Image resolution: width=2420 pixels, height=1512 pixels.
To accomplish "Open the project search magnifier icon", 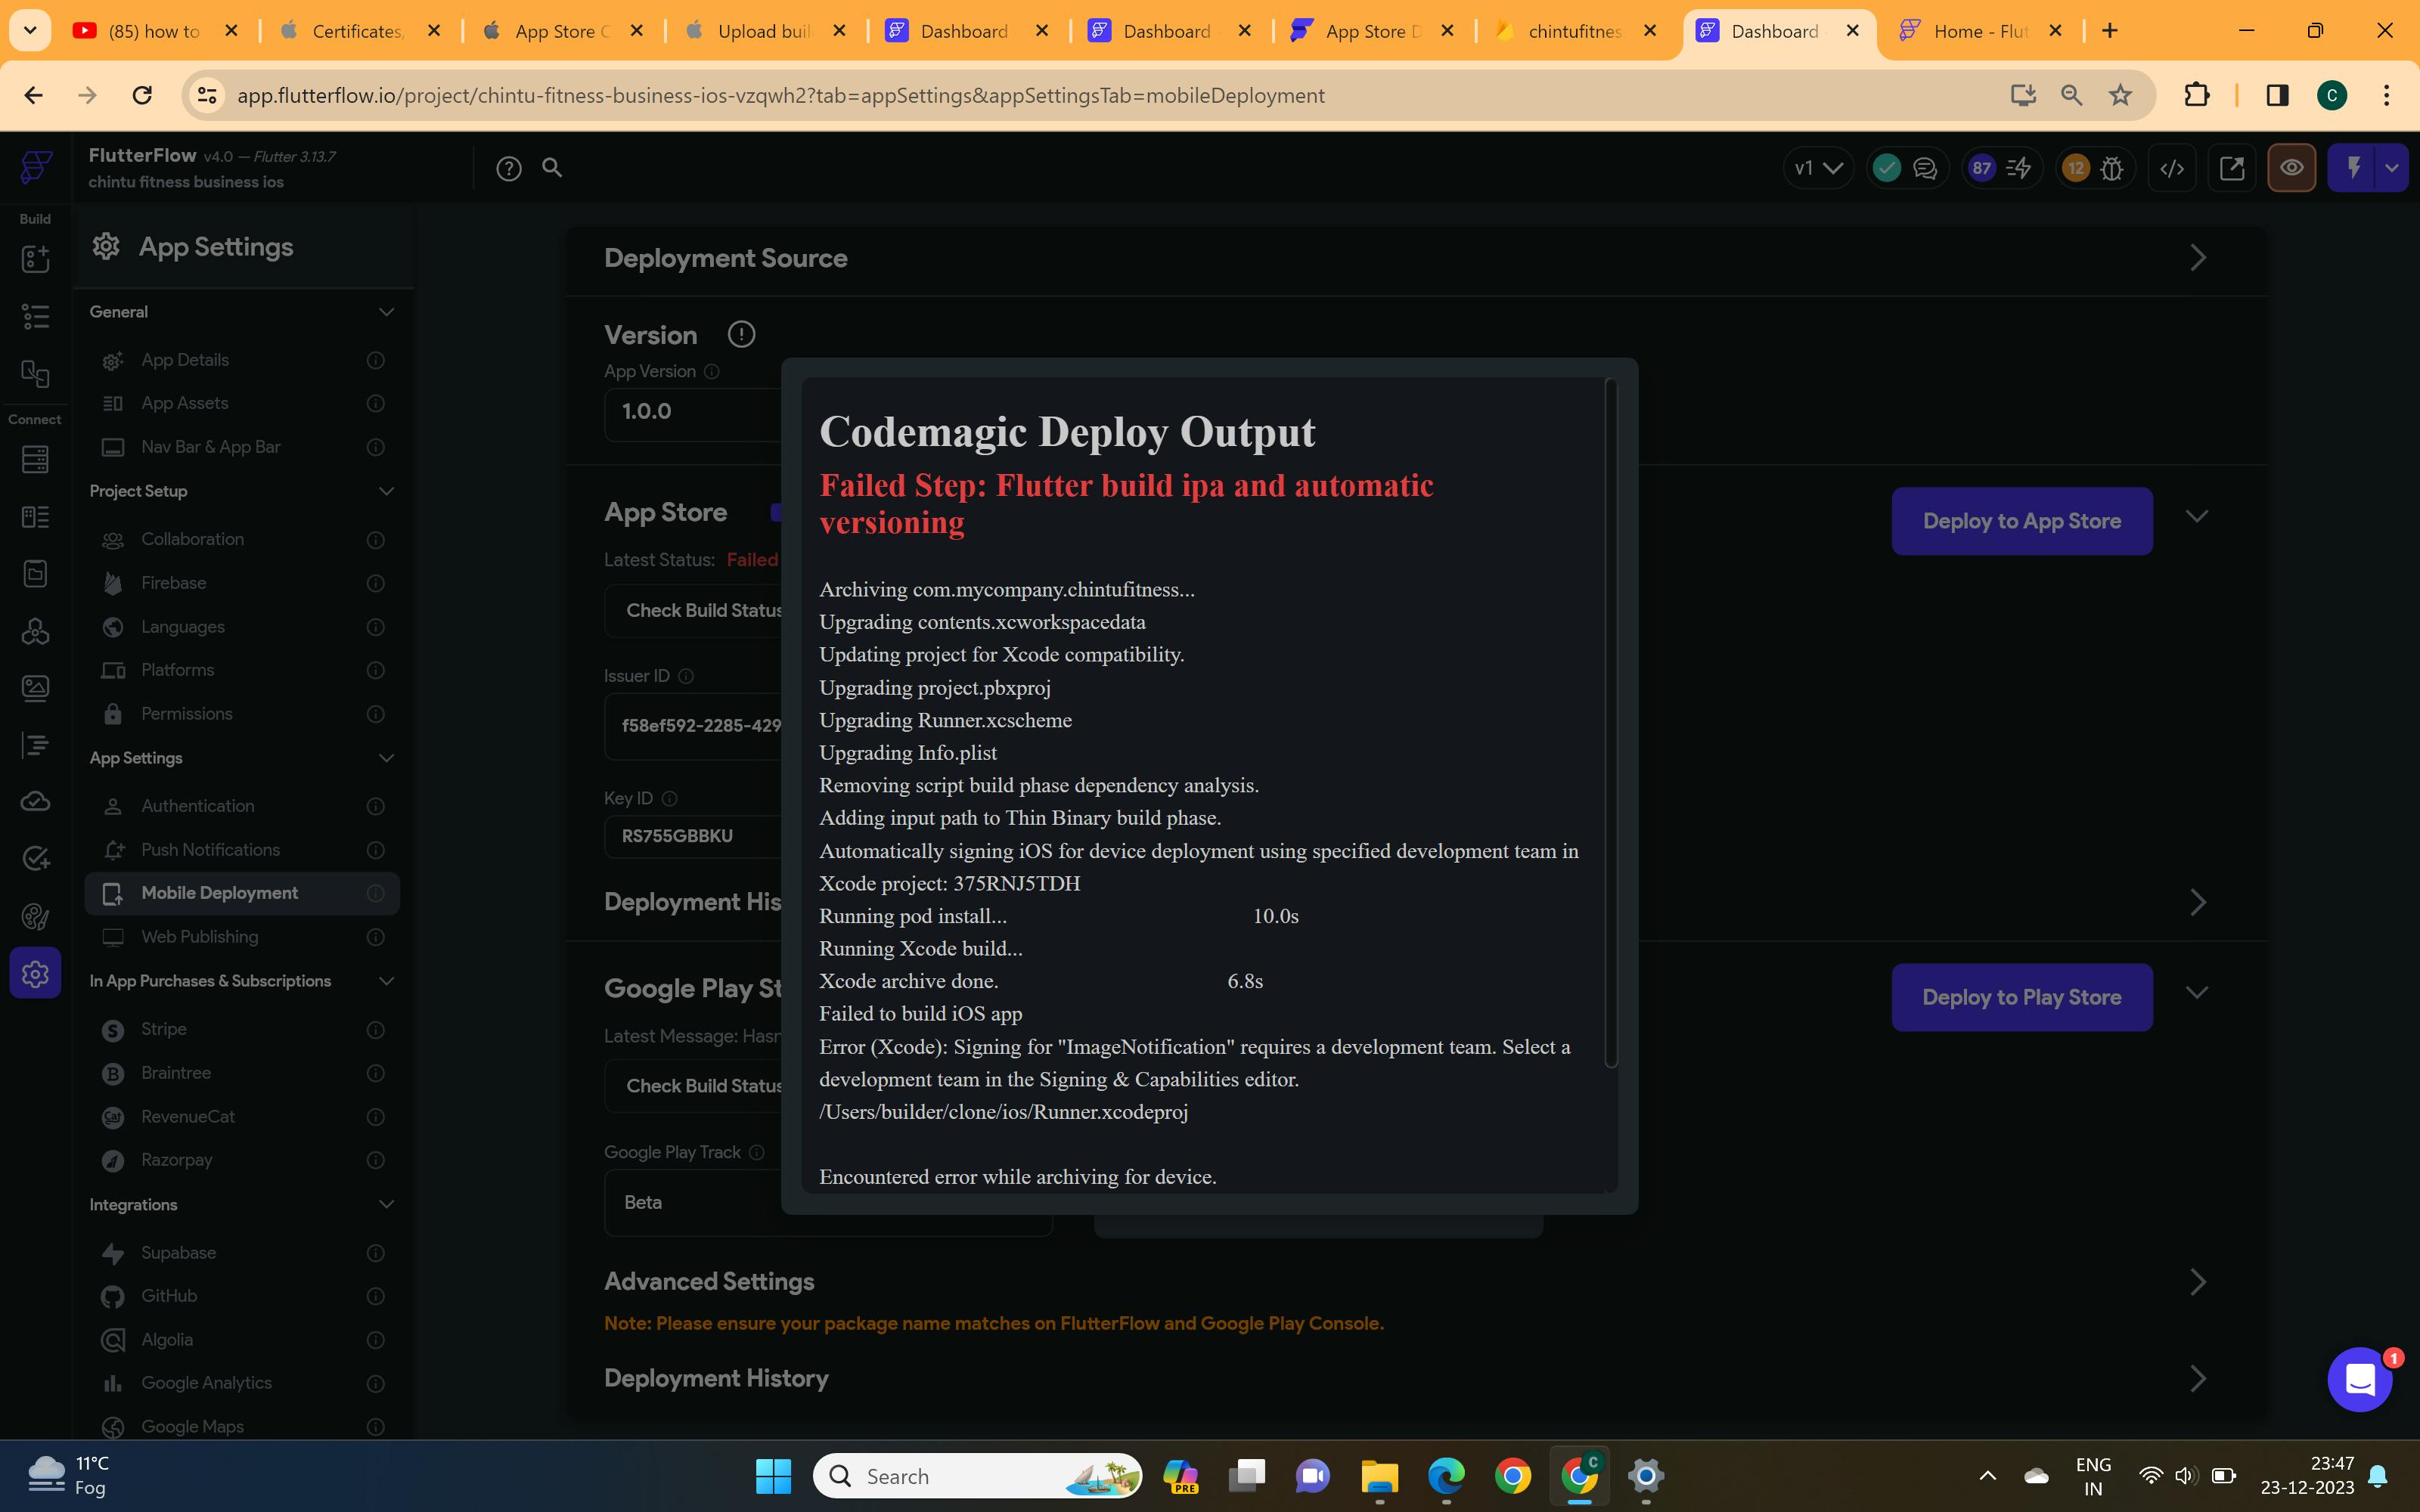I will 552,168.
